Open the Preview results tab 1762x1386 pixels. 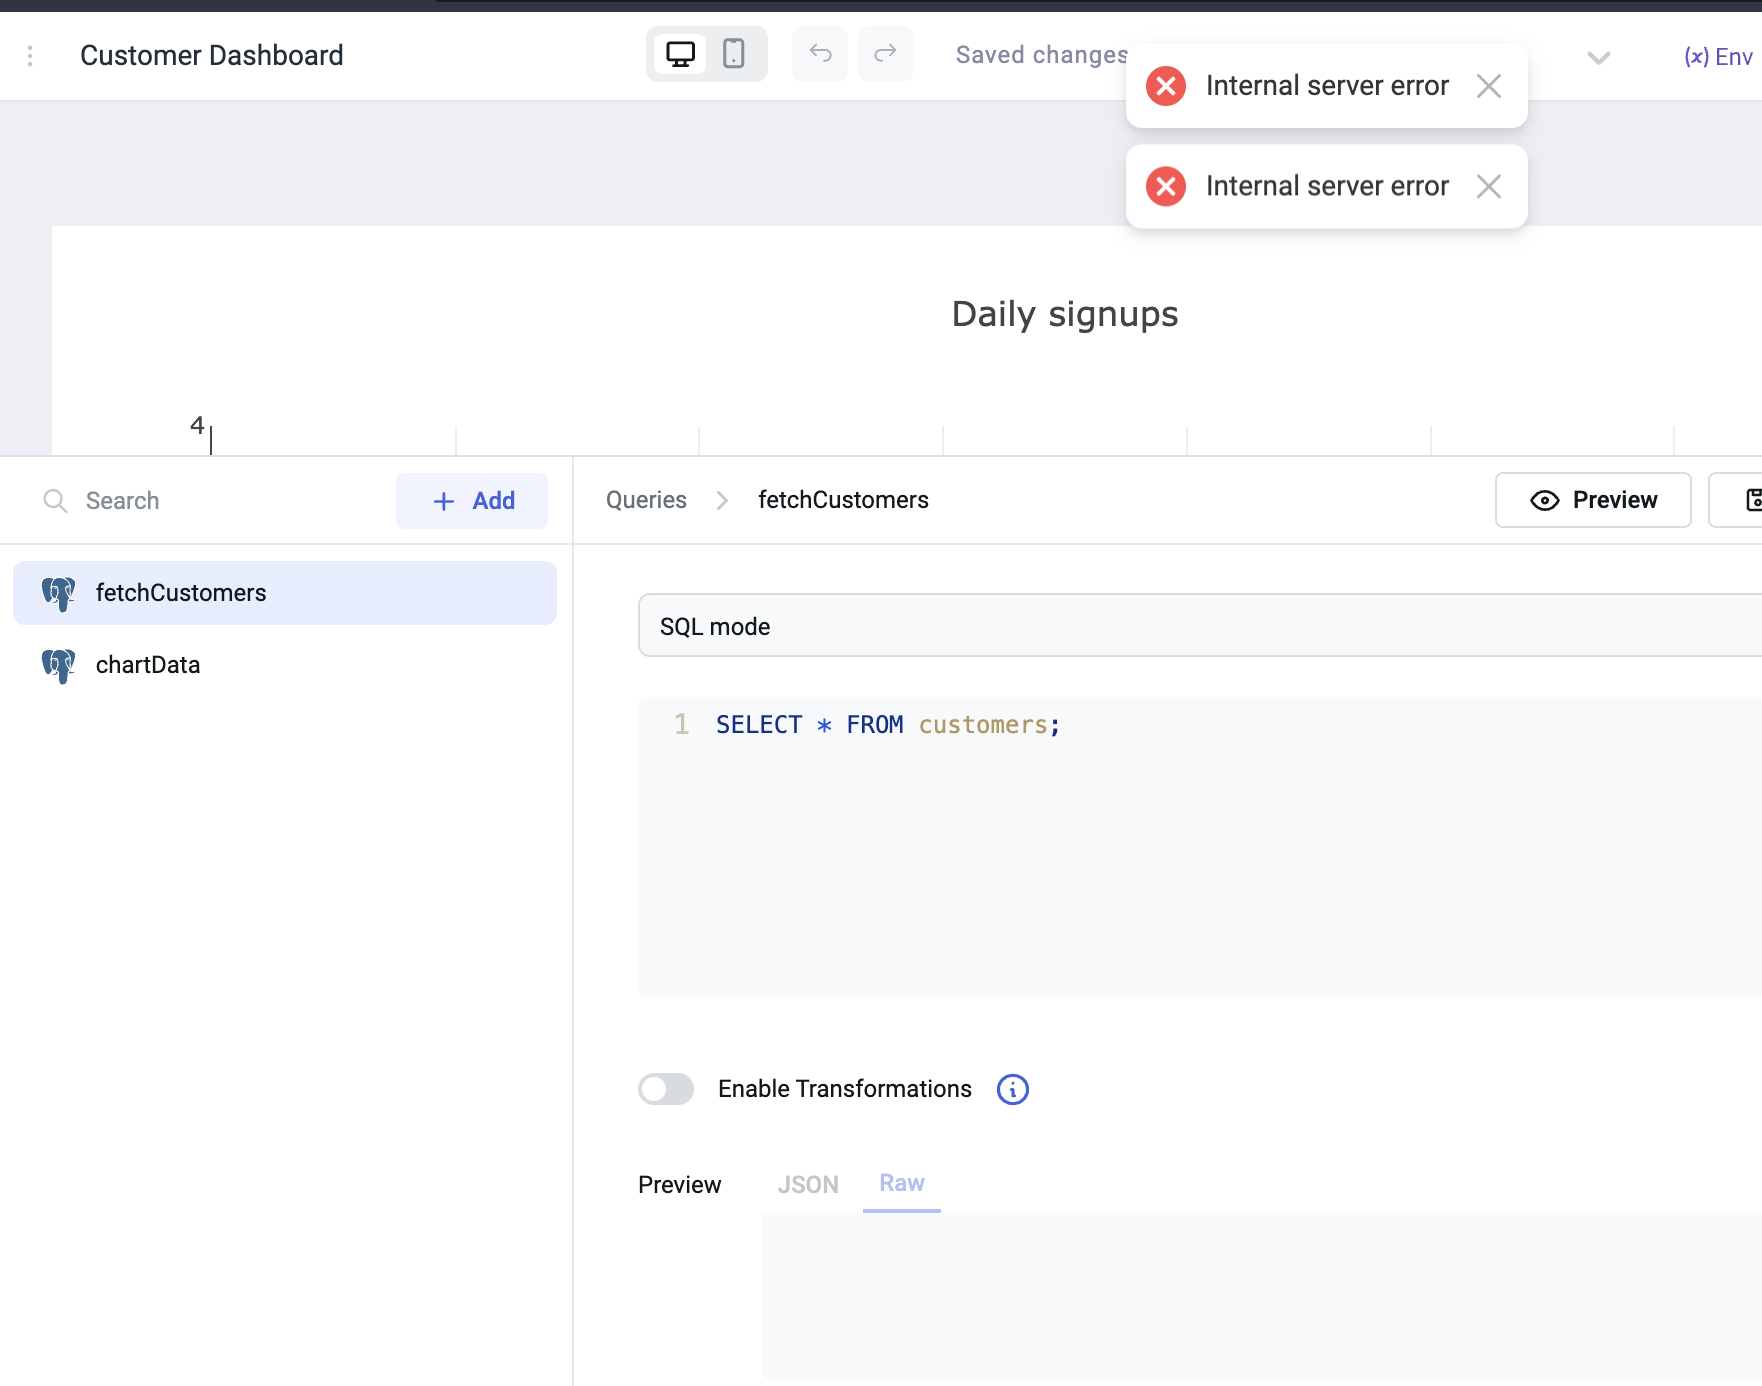click(x=679, y=1184)
